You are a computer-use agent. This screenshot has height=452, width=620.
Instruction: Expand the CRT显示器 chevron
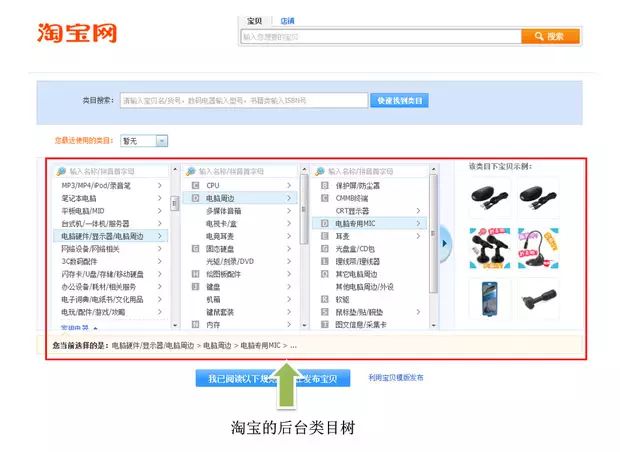pos(418,211)
